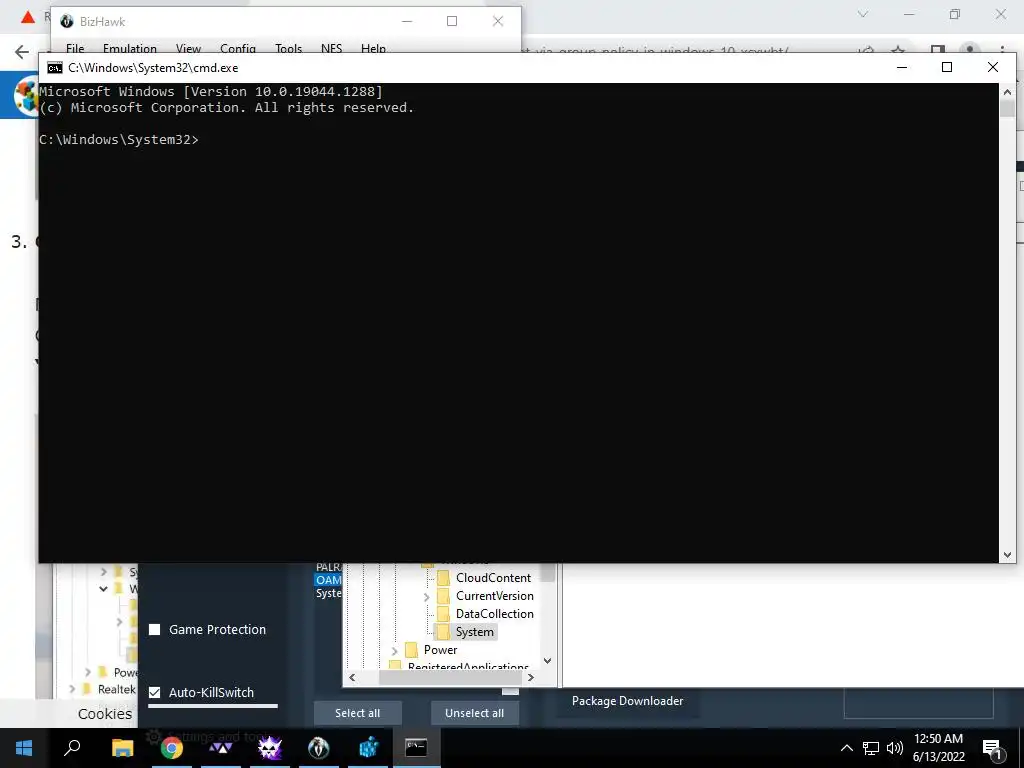1024x768 pixels.
Task: Open the purple triangles app in taskbar
Action: 221,748
